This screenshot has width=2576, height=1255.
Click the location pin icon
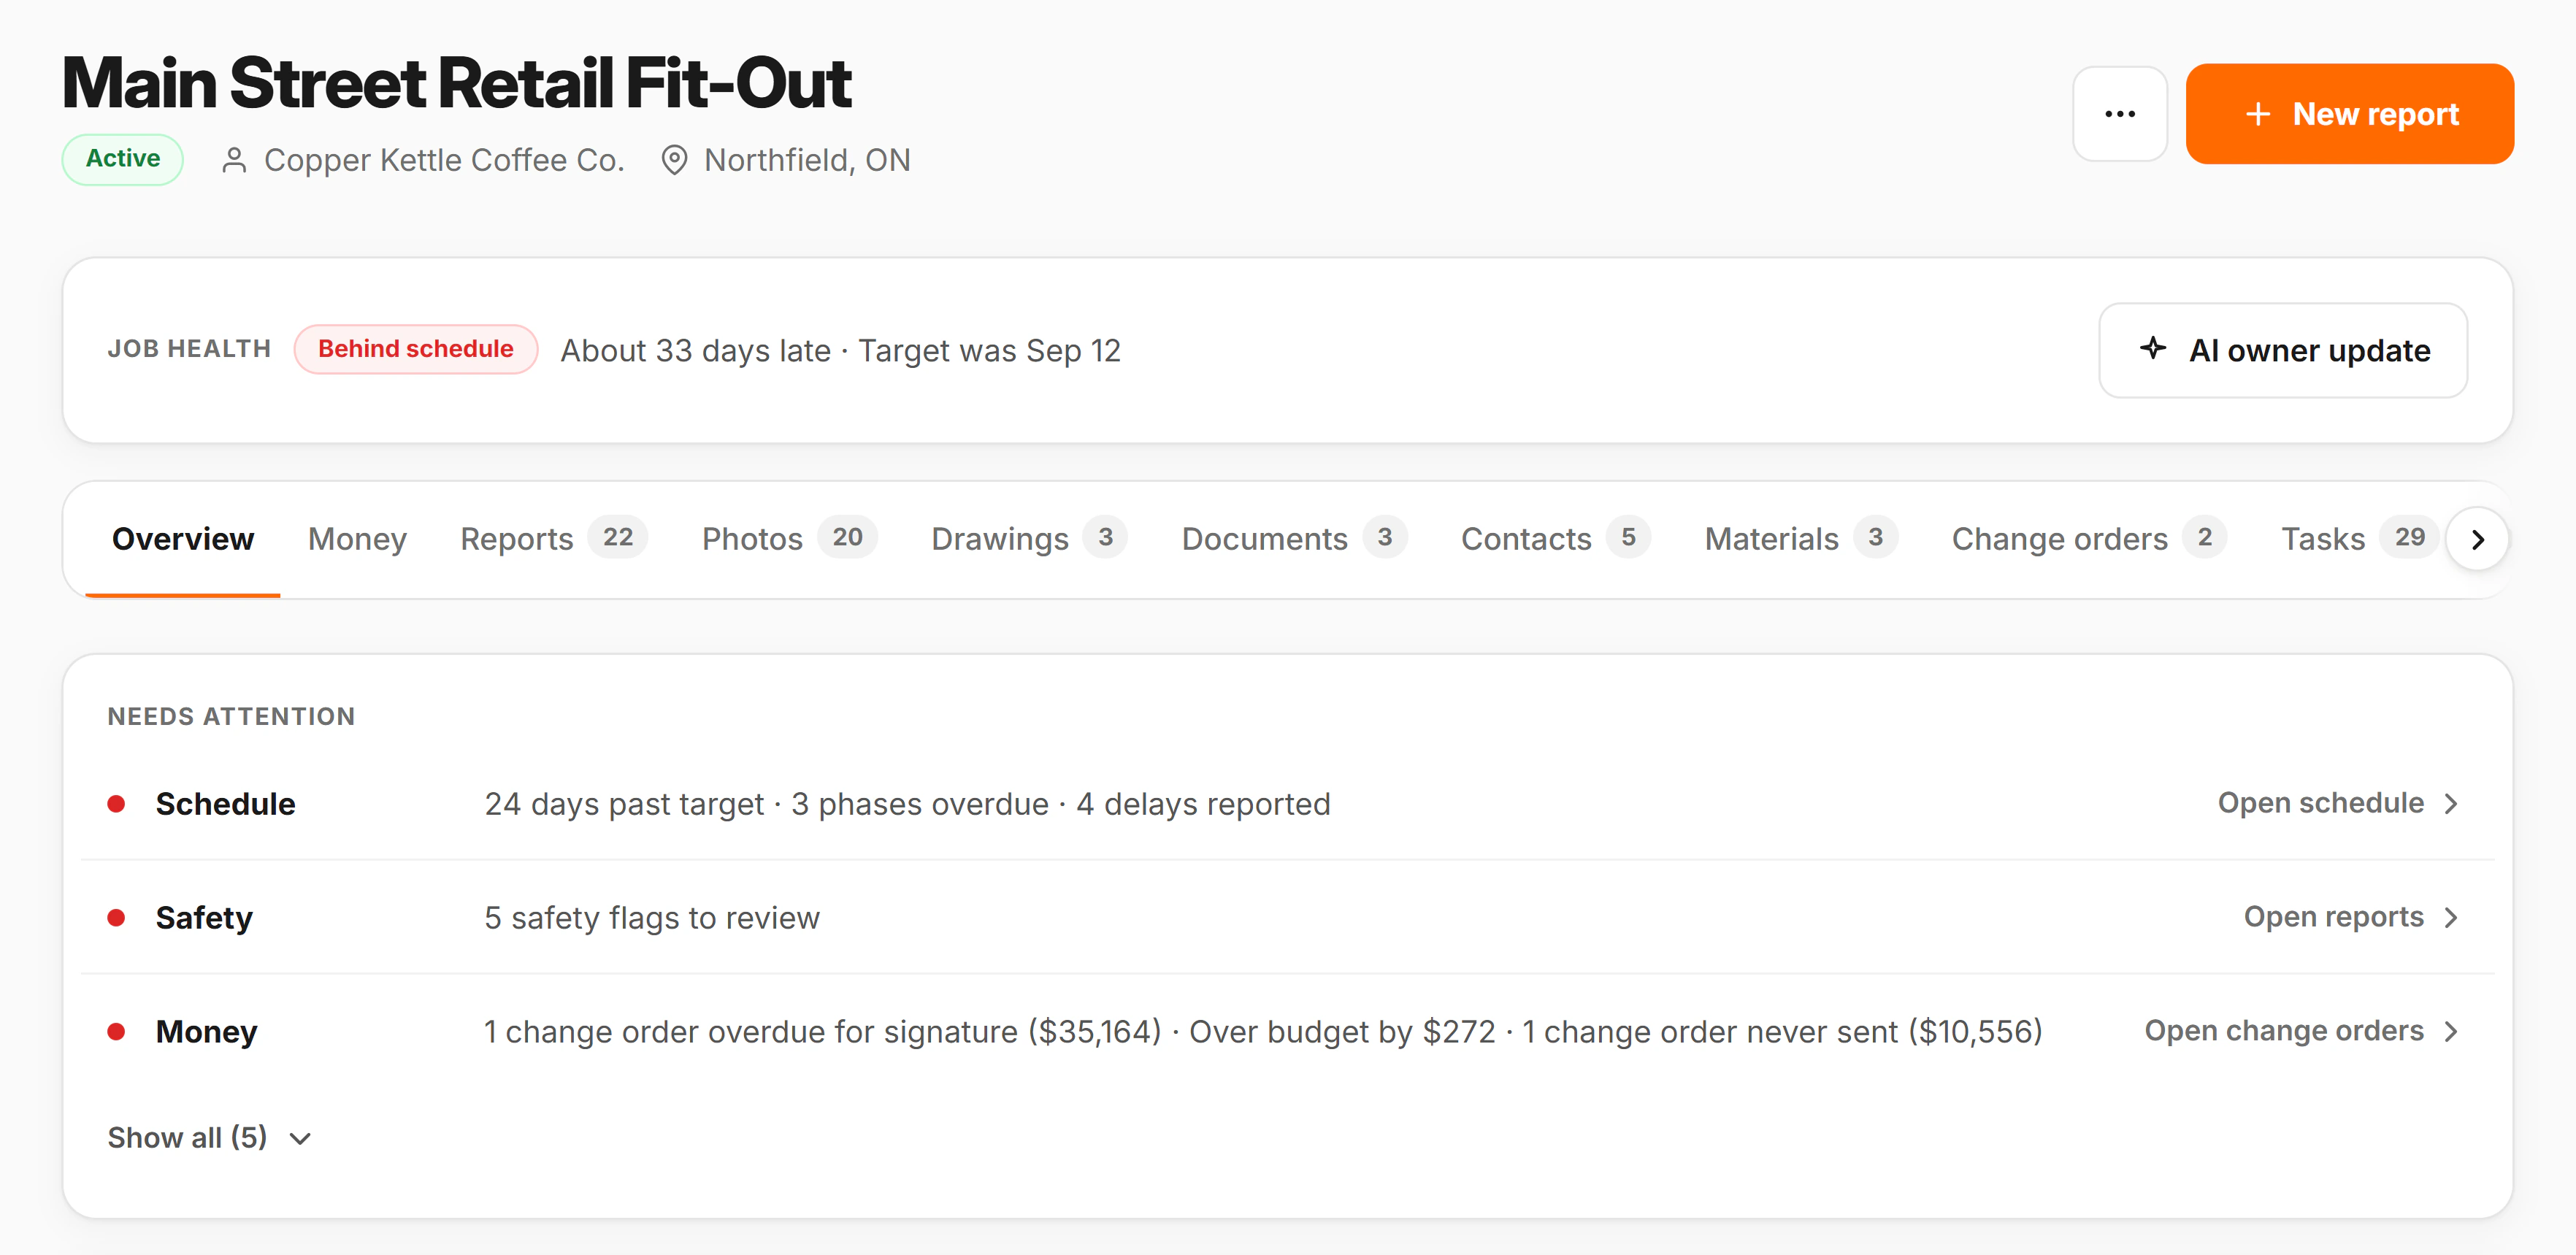(x=675, y=160)
